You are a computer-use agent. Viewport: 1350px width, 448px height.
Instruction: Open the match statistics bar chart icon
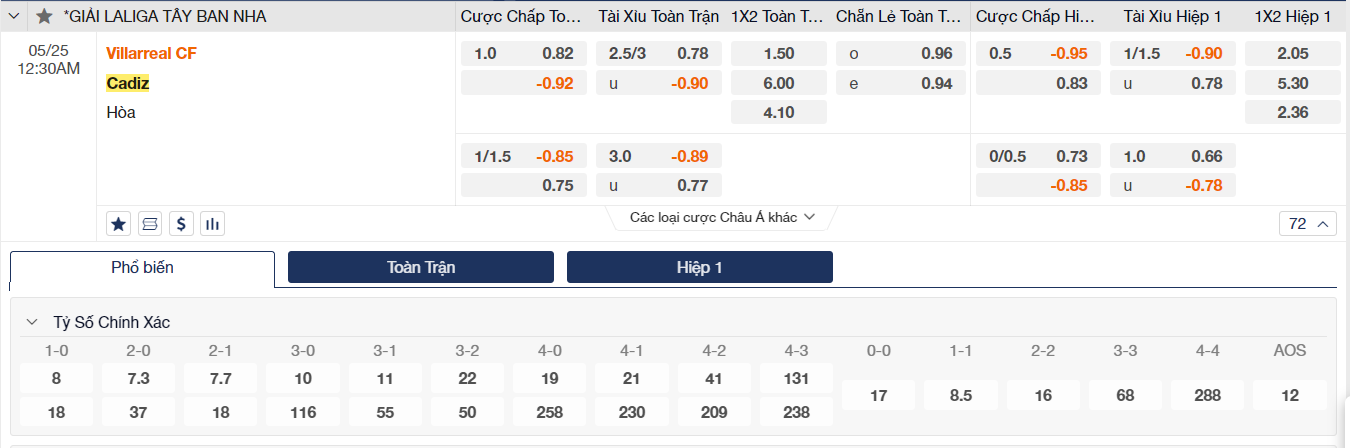pos(212,224)
